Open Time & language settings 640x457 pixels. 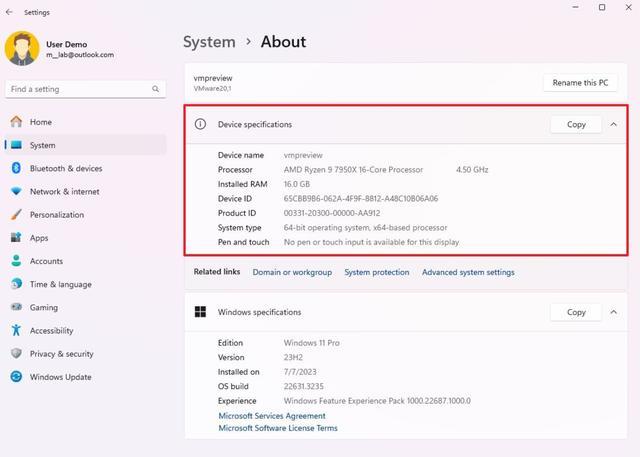pos(85,284)
